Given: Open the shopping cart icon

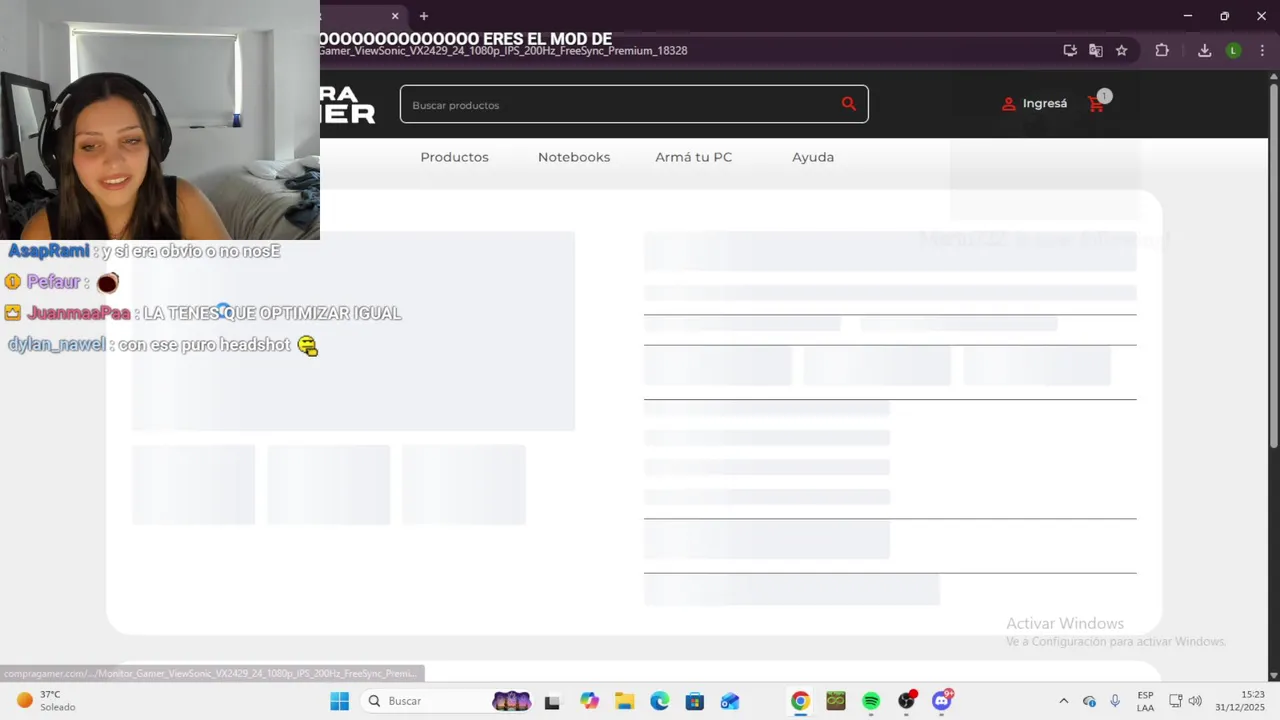Looking at the screenshot, I should click(x=1096, y=104).
